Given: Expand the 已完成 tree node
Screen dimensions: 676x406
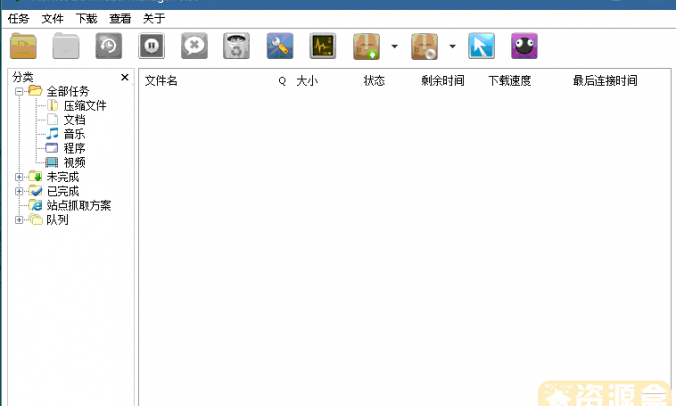Looking at the screenshot, I should 19,191.
